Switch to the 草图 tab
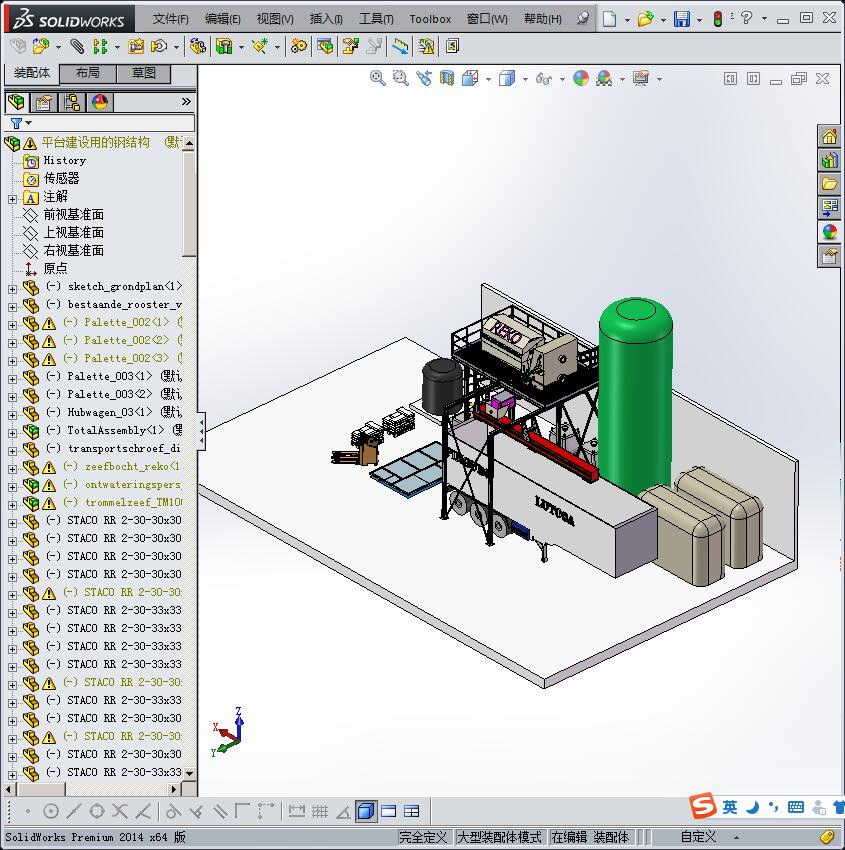Viewport: 845px width, 850px height. point(144,73)
